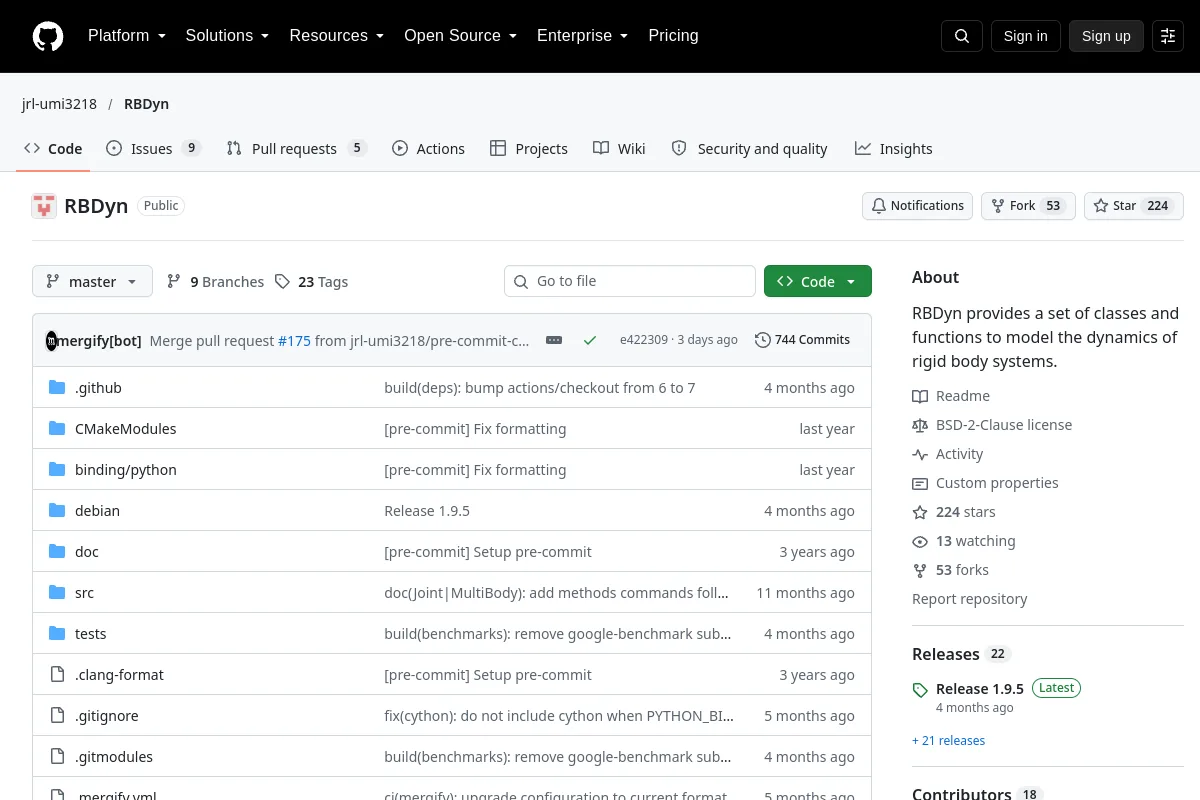Switch to the Wiki tab

619,148
